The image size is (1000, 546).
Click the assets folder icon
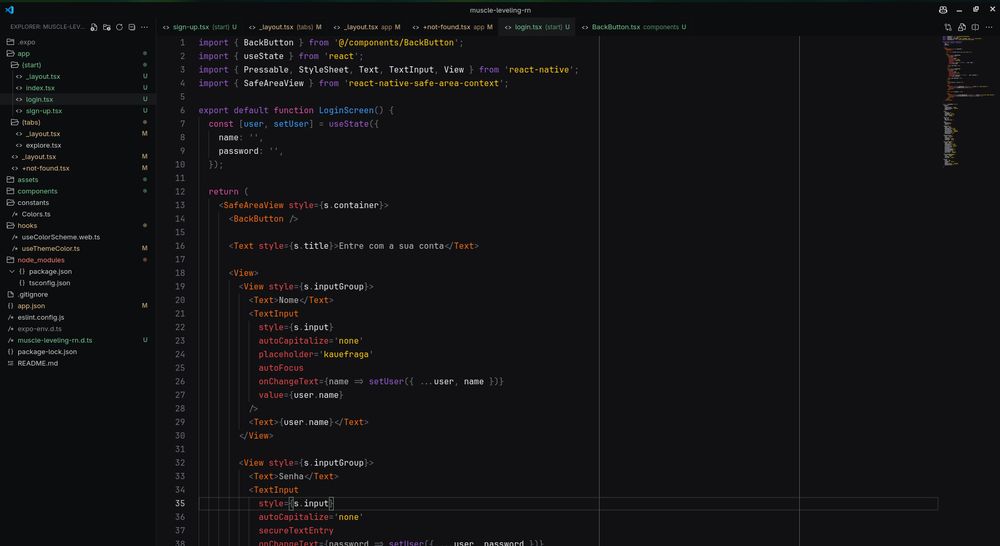pyautogui.click(x=10, y=180)
